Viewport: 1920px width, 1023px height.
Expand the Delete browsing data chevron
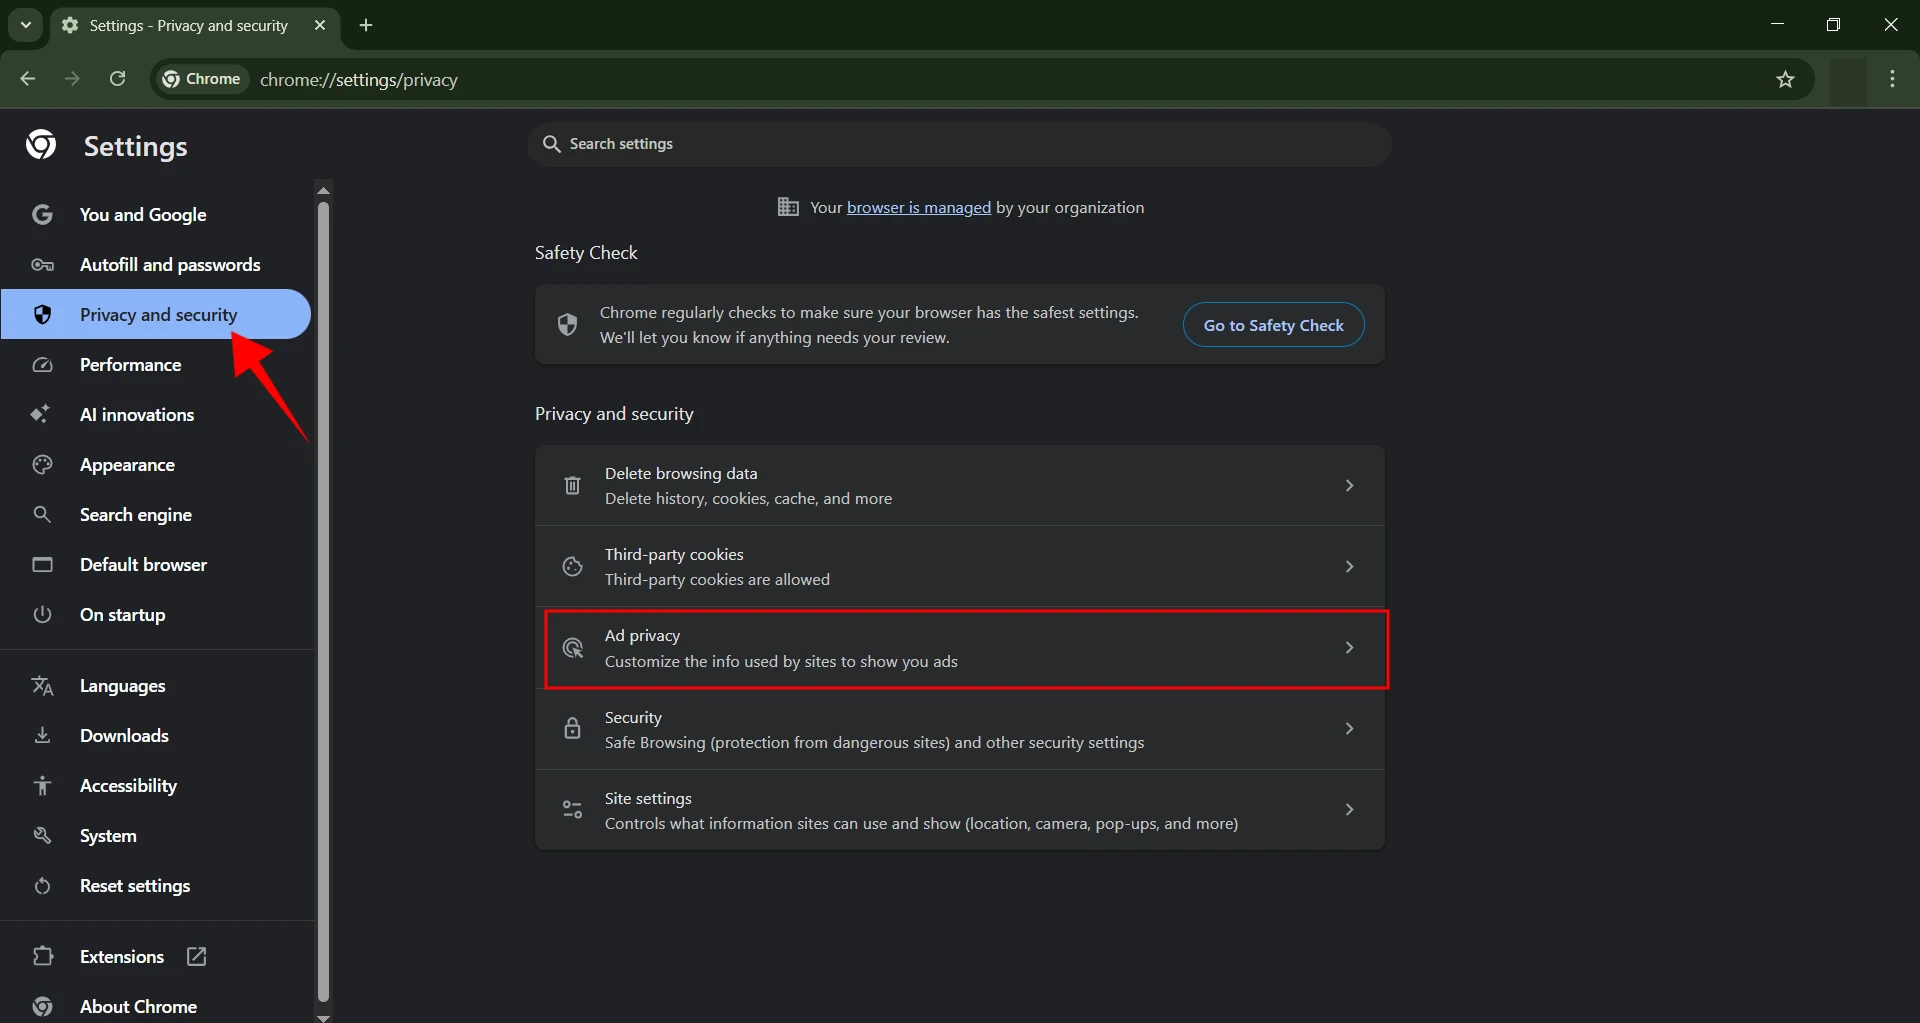tap(1349, 486)
